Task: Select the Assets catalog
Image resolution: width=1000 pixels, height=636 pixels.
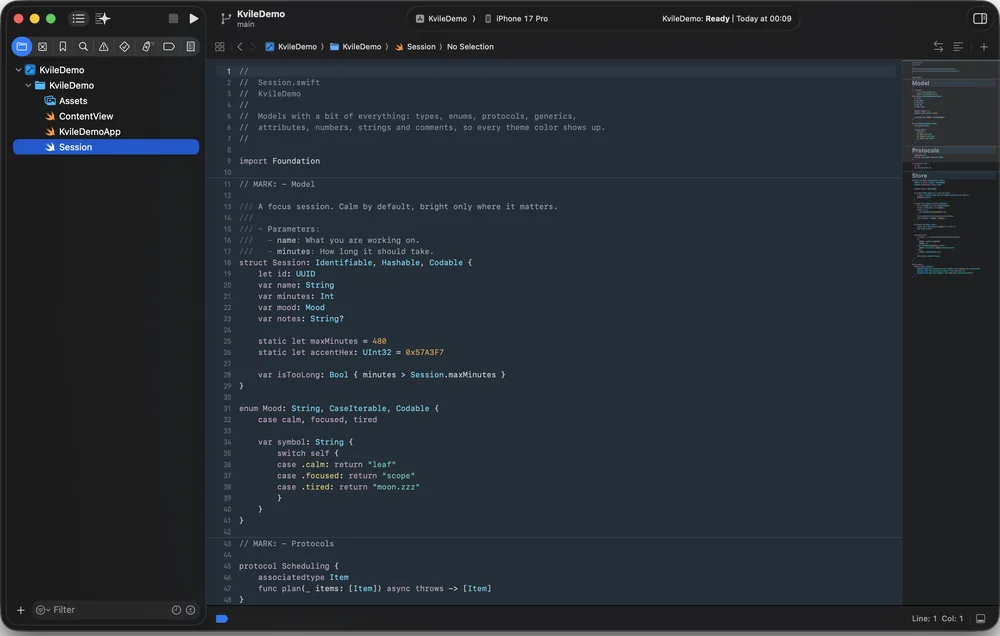Action: pyautogui.click(x=73, y=101)
